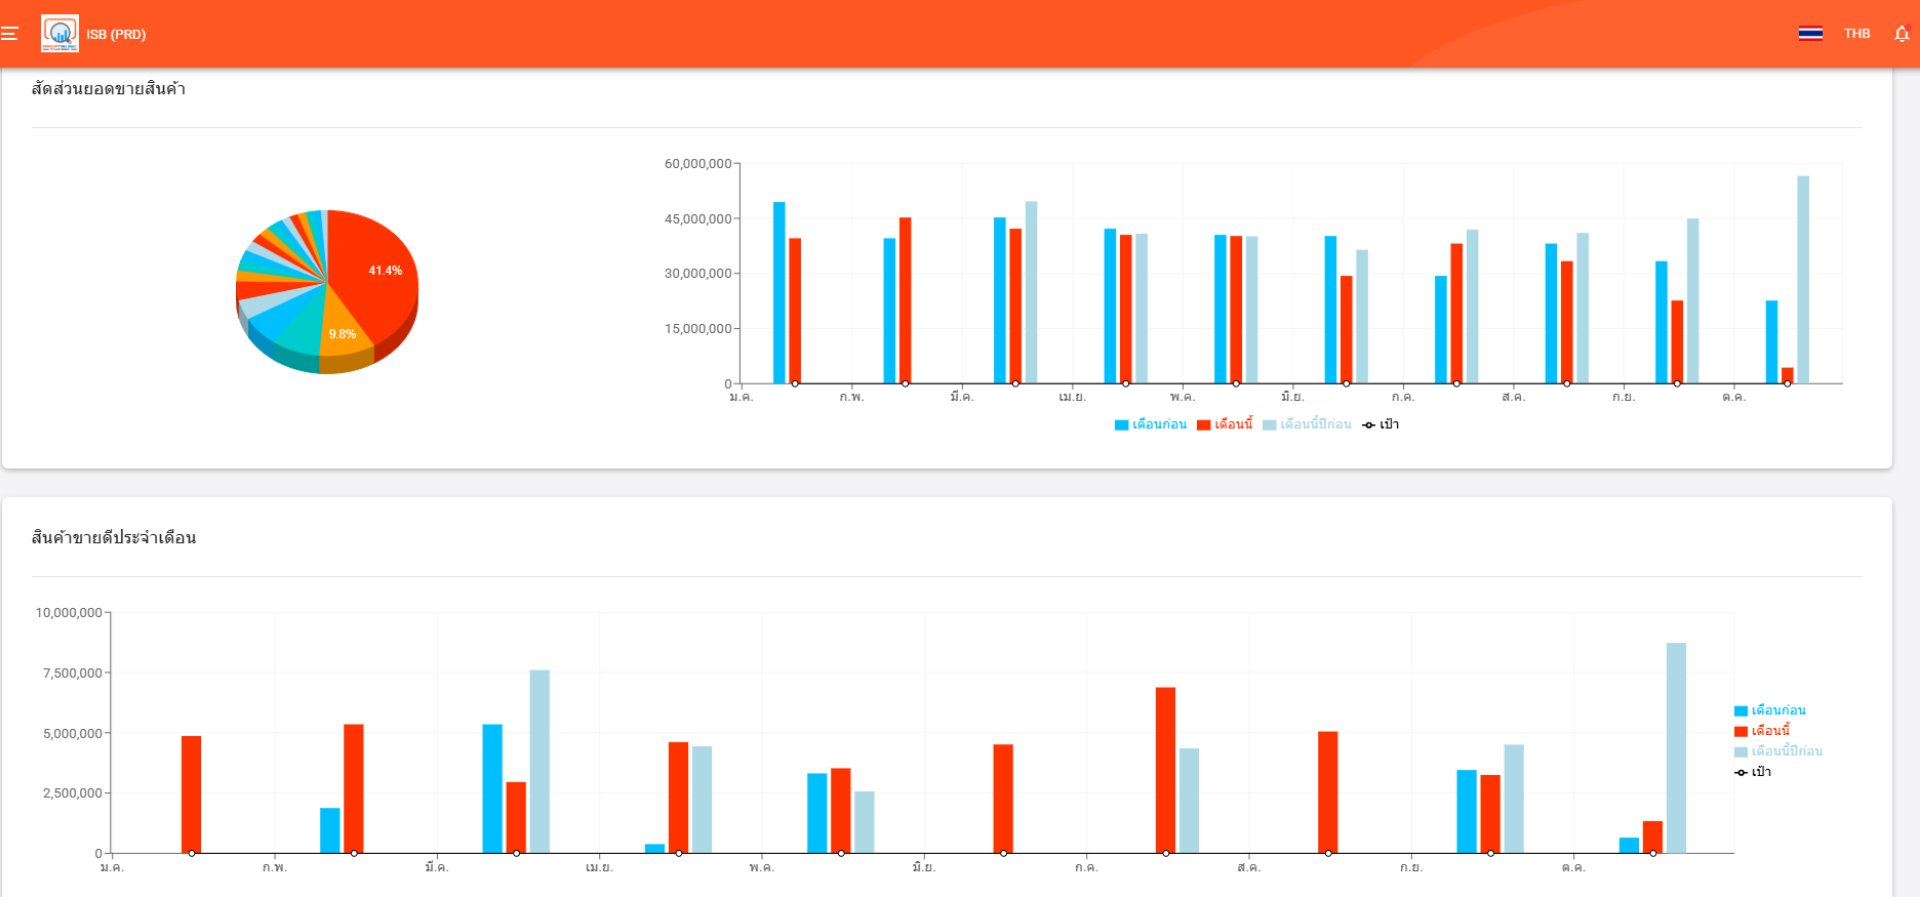Click the สินค้าขายดีประจำเดือน section title
Image resolution: width=1920 pixels, height=910 pixels.
[x=114, y=538]
